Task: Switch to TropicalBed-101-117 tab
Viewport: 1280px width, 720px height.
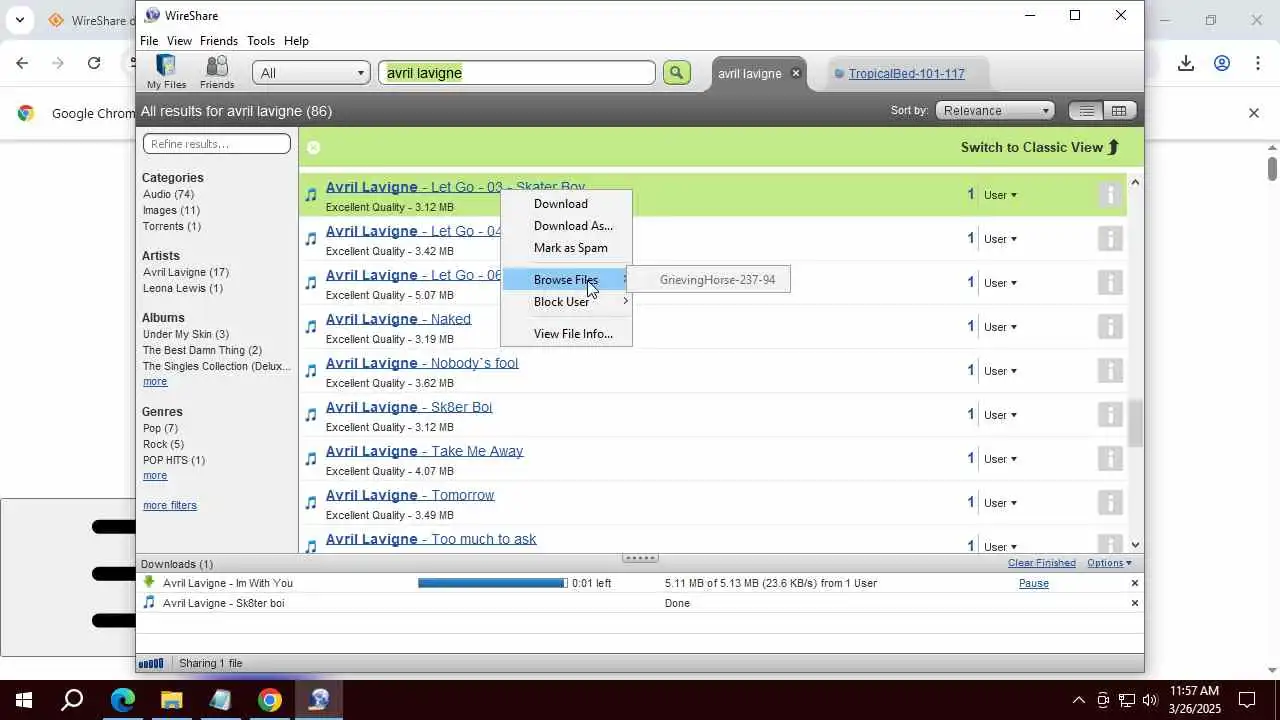Action: point(906,73)
